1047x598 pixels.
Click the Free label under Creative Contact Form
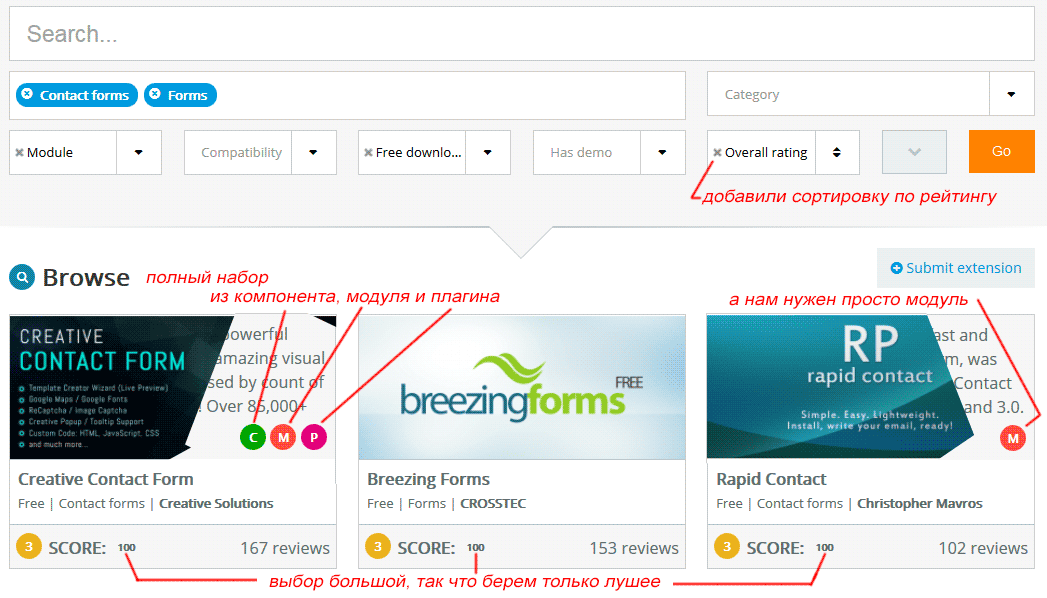coord(31,503)
